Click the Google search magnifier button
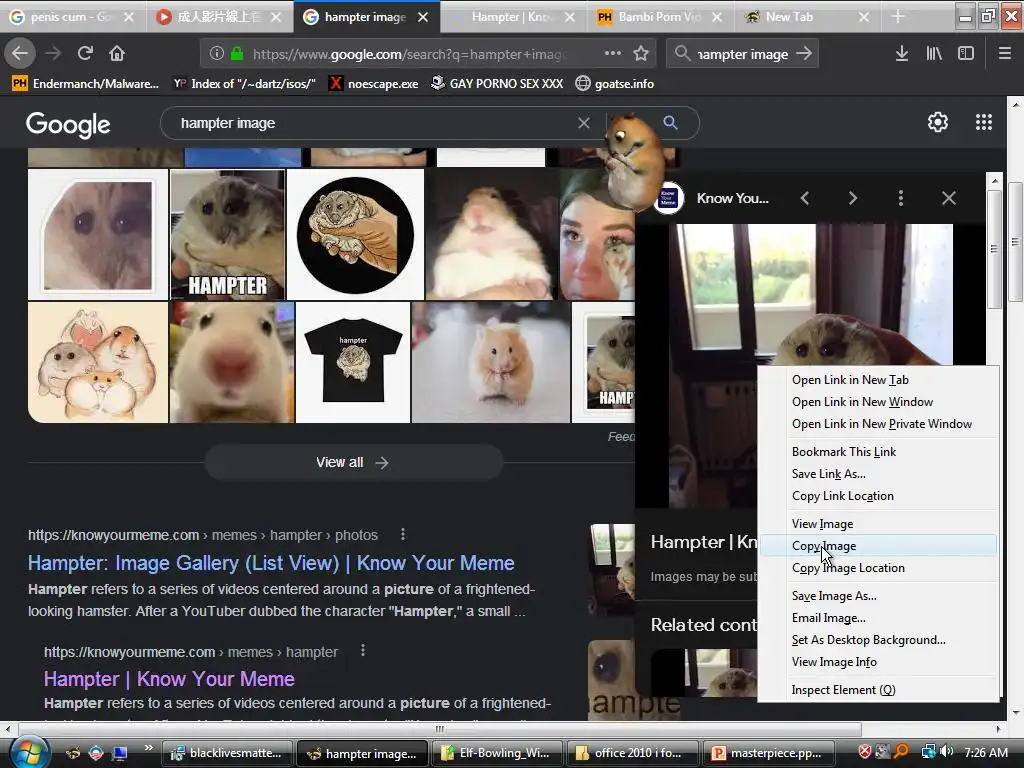Viewport: 1024px width, 768px height. [670, 122]
